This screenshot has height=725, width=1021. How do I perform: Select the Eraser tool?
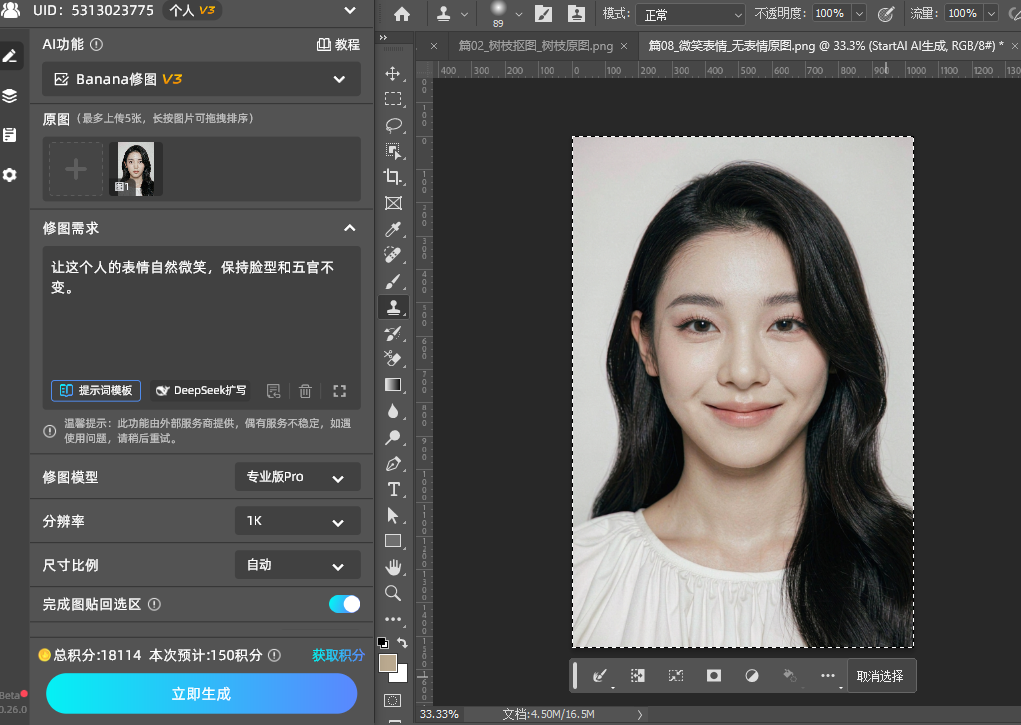(x=393, y=359)
